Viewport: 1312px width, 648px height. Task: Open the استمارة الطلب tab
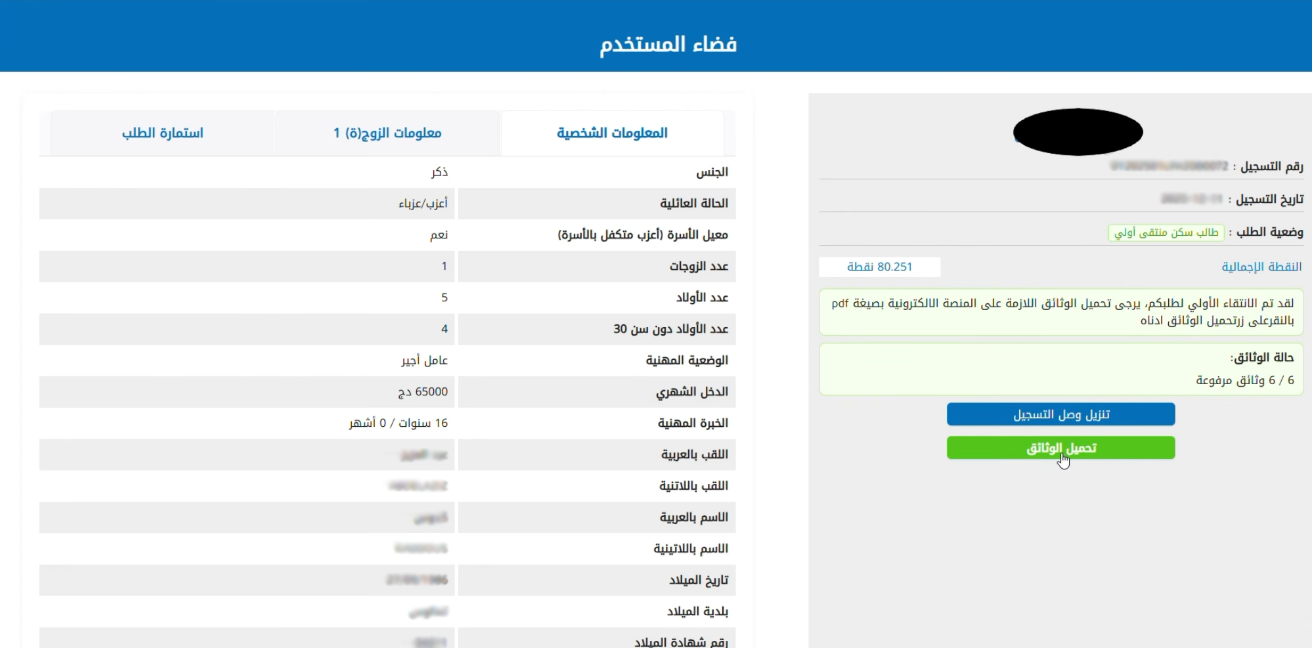(162, 133)
